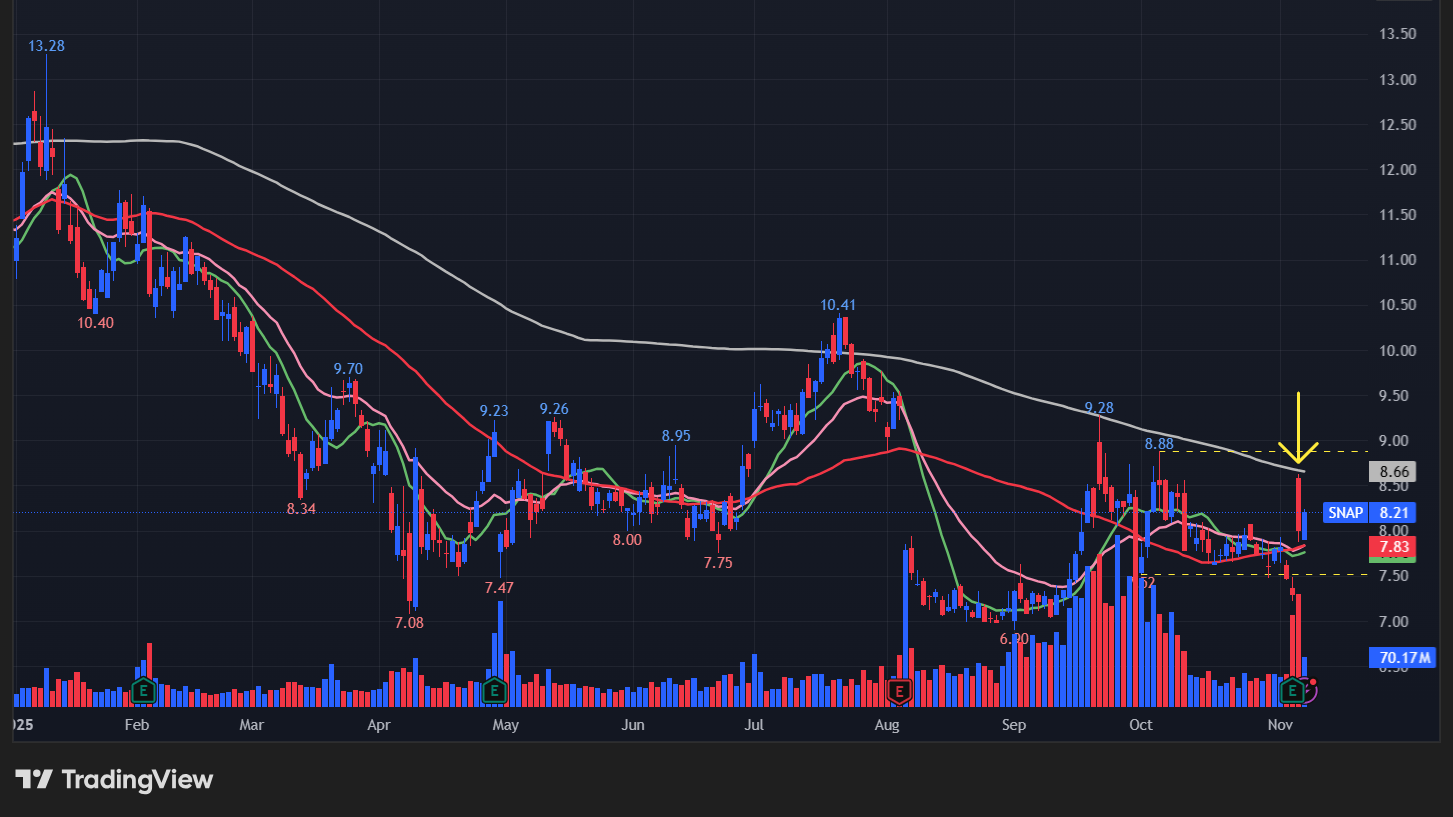This screenshot has height=817, width=1453.
Task: Click the 10.41 July peak label
Action: click(838, 305)
